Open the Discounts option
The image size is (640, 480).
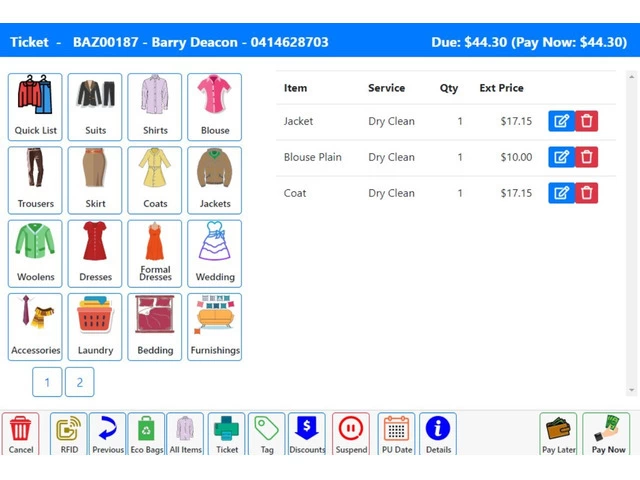point(306,435)
